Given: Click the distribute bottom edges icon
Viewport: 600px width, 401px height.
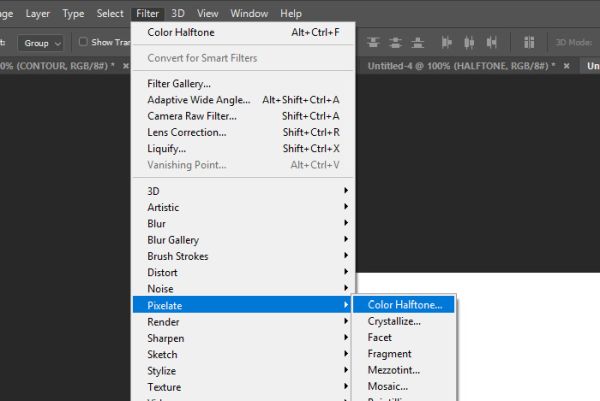Looking at the screenshot, I should click(417, 42).
